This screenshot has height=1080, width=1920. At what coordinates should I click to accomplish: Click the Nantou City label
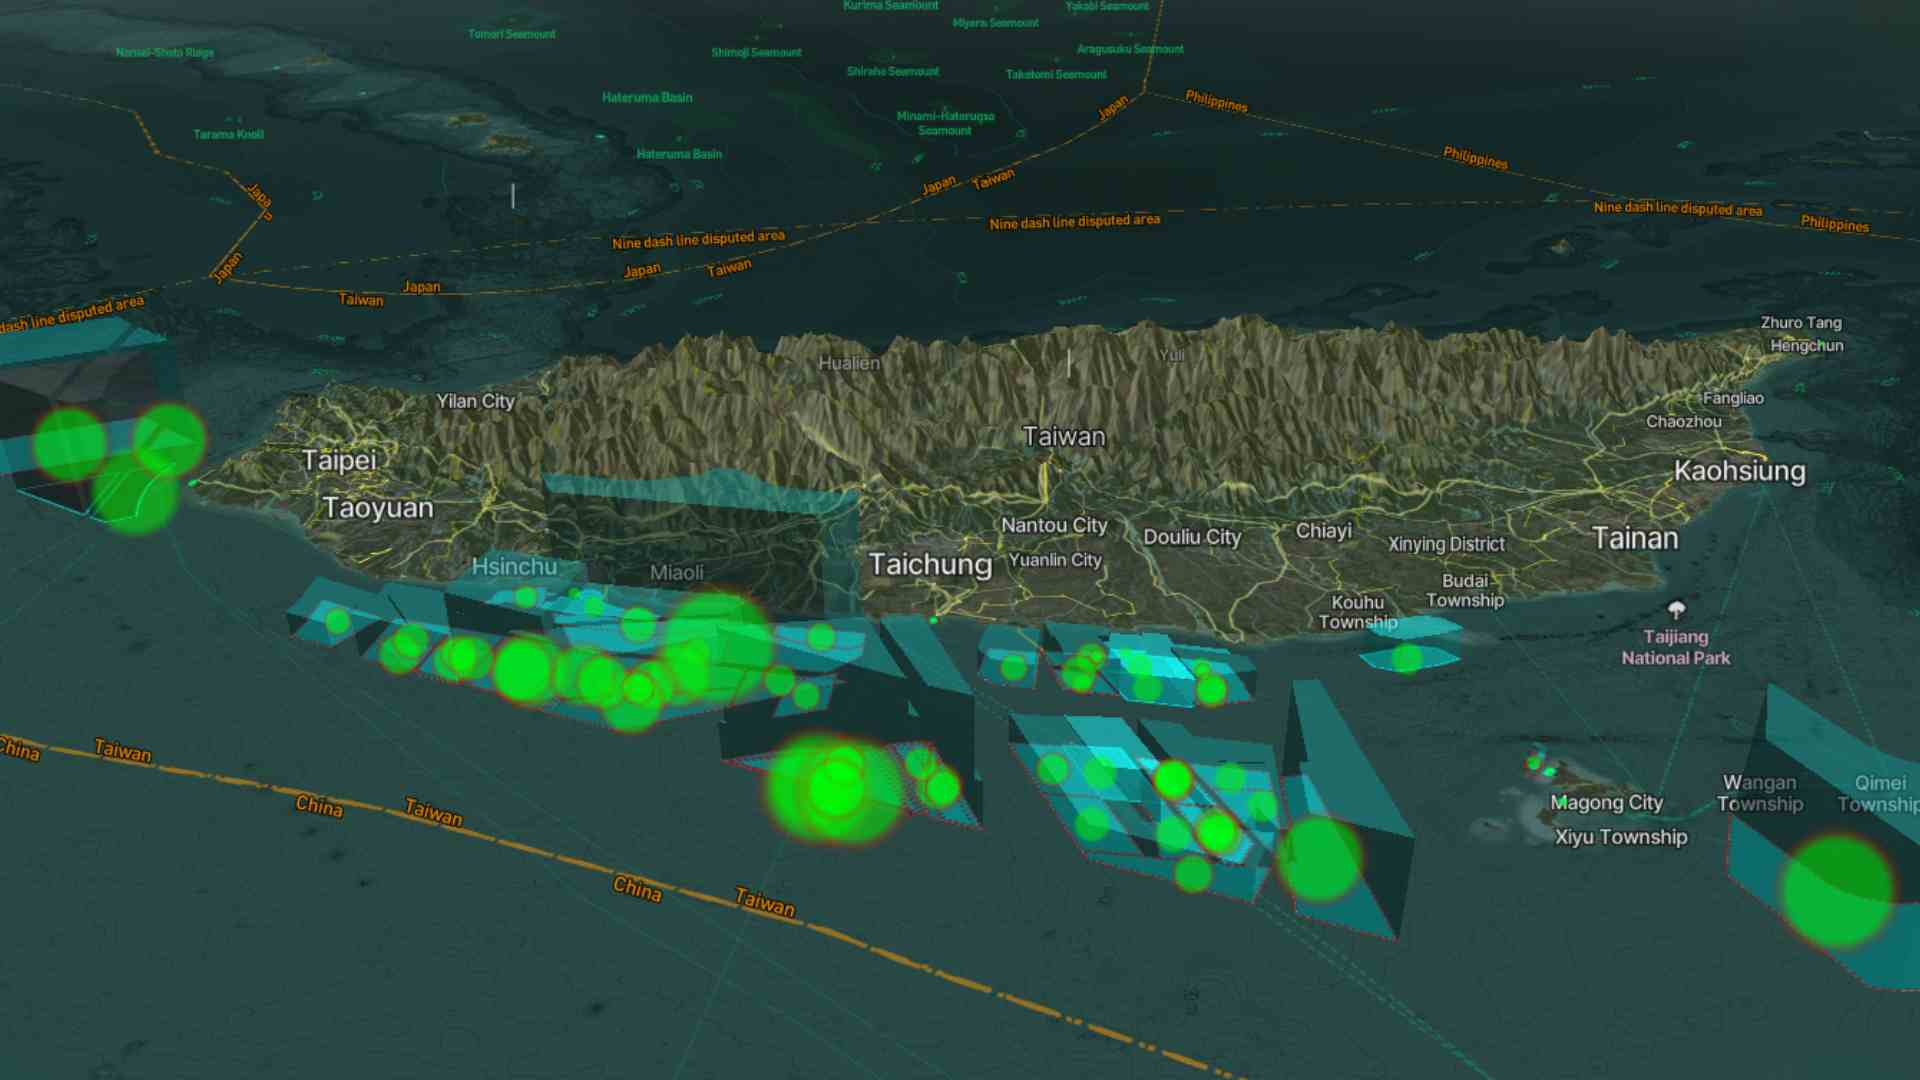1054,525
